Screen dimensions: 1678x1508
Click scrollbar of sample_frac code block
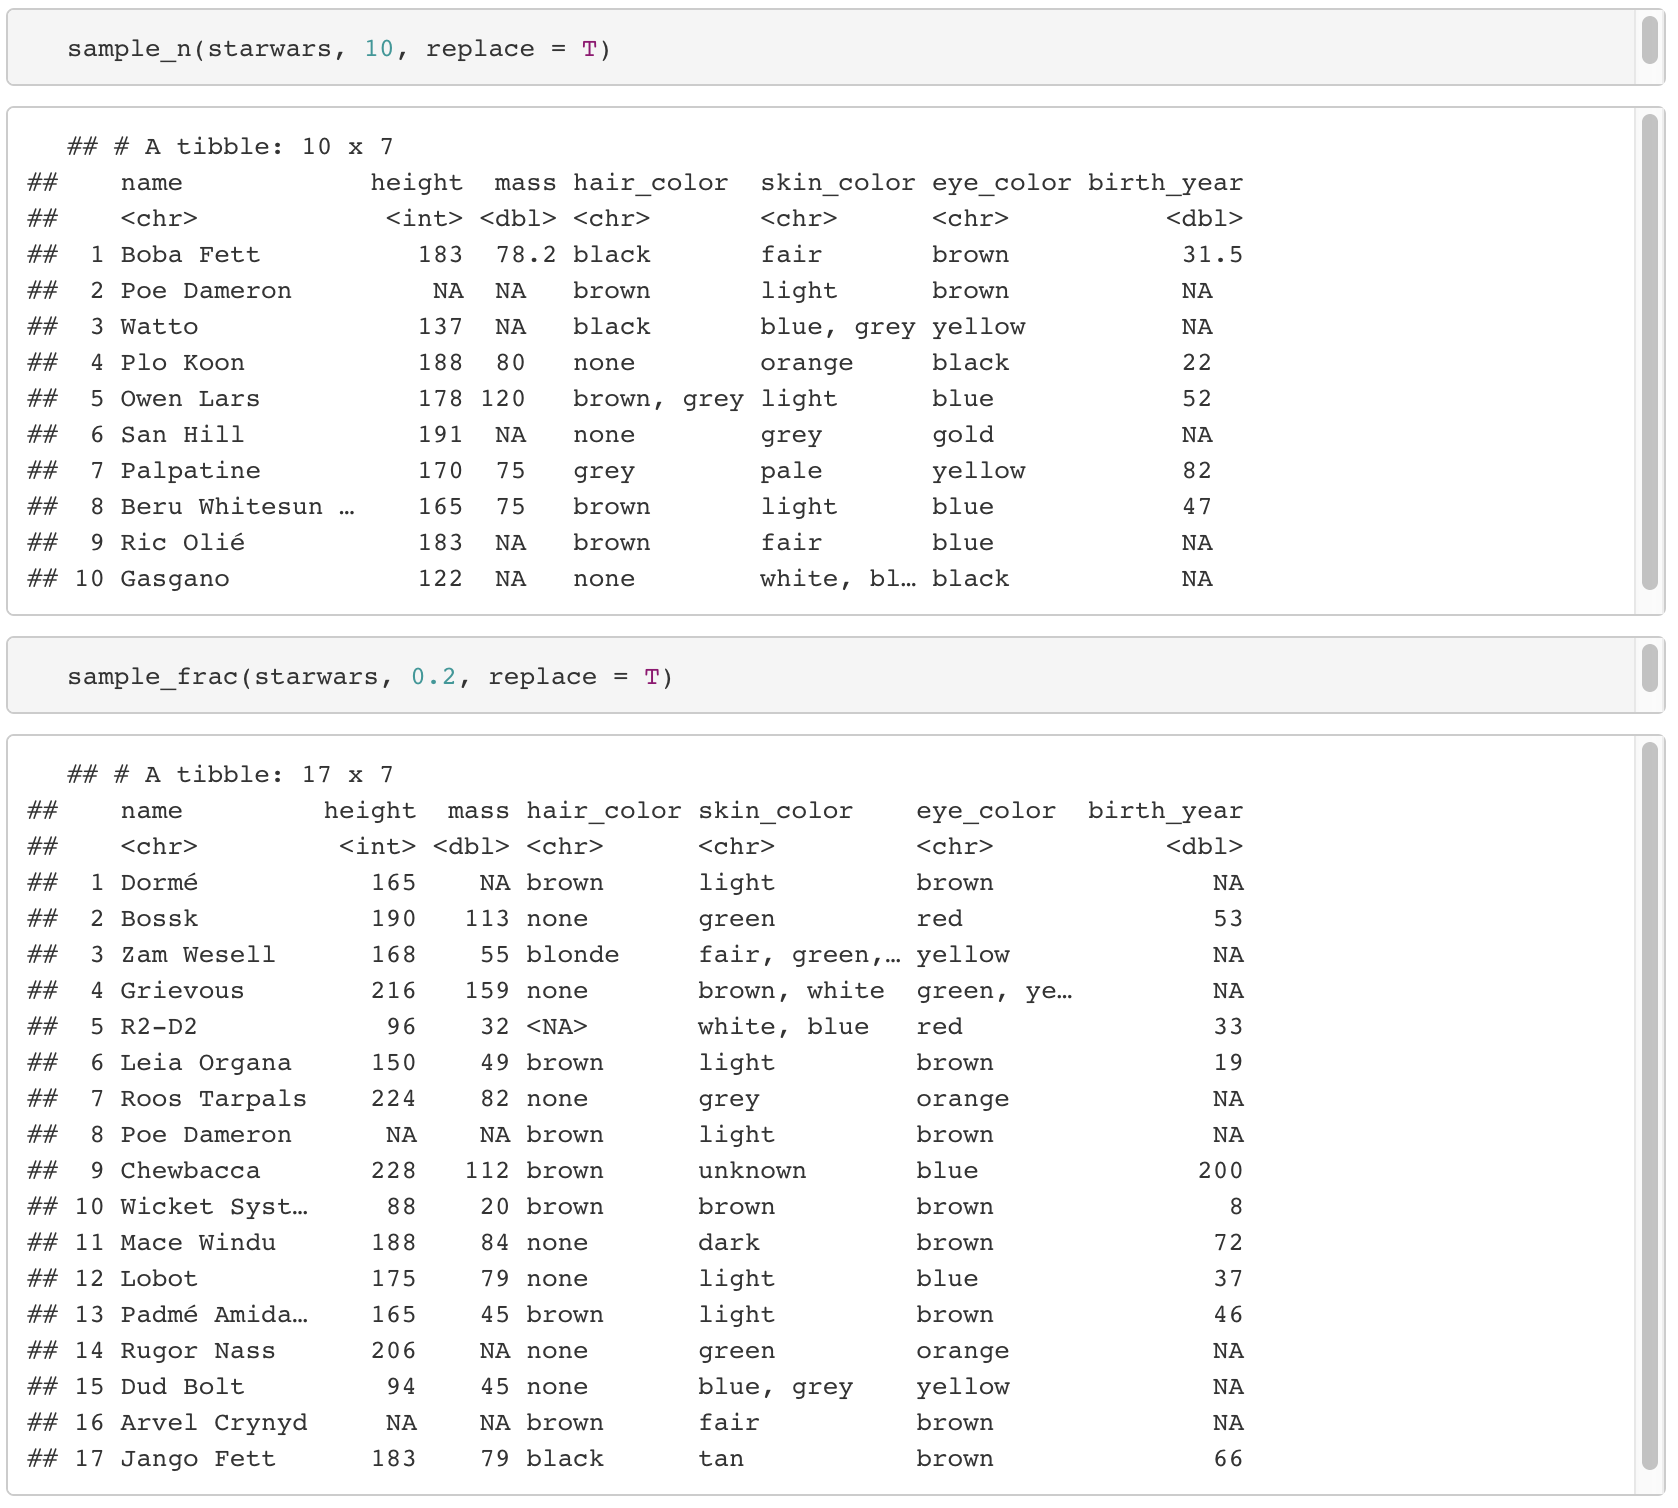coord(1651,668)
